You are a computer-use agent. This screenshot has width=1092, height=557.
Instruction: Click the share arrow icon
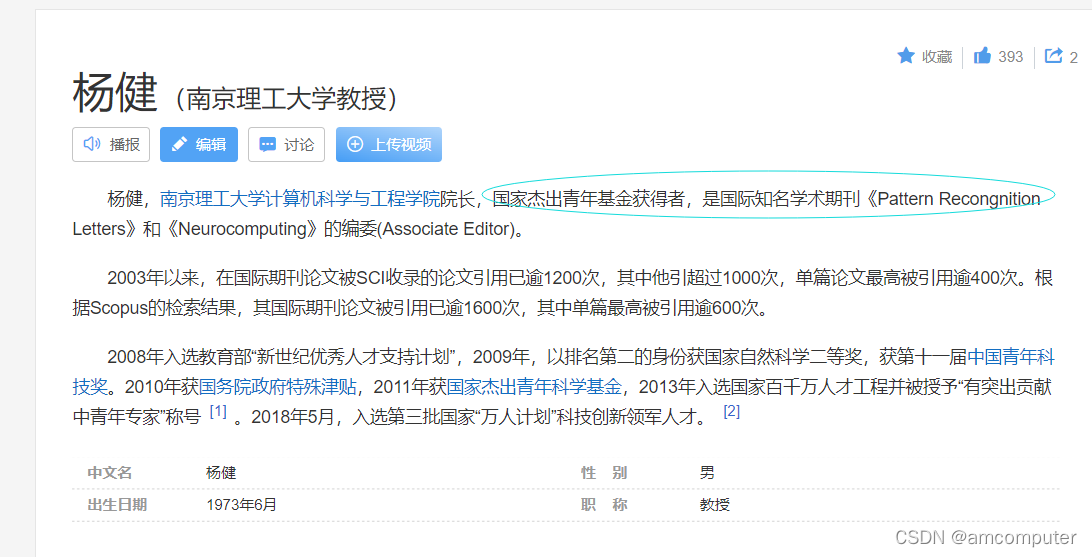pos(1054,56)
